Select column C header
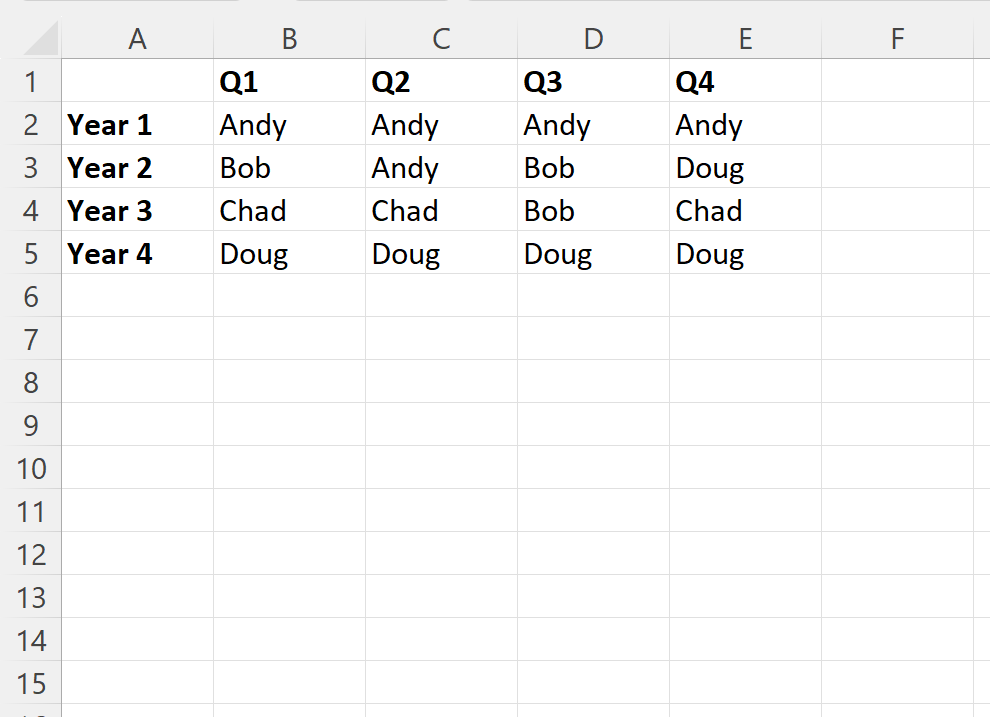The image size is (990, 717). point(441,39)
